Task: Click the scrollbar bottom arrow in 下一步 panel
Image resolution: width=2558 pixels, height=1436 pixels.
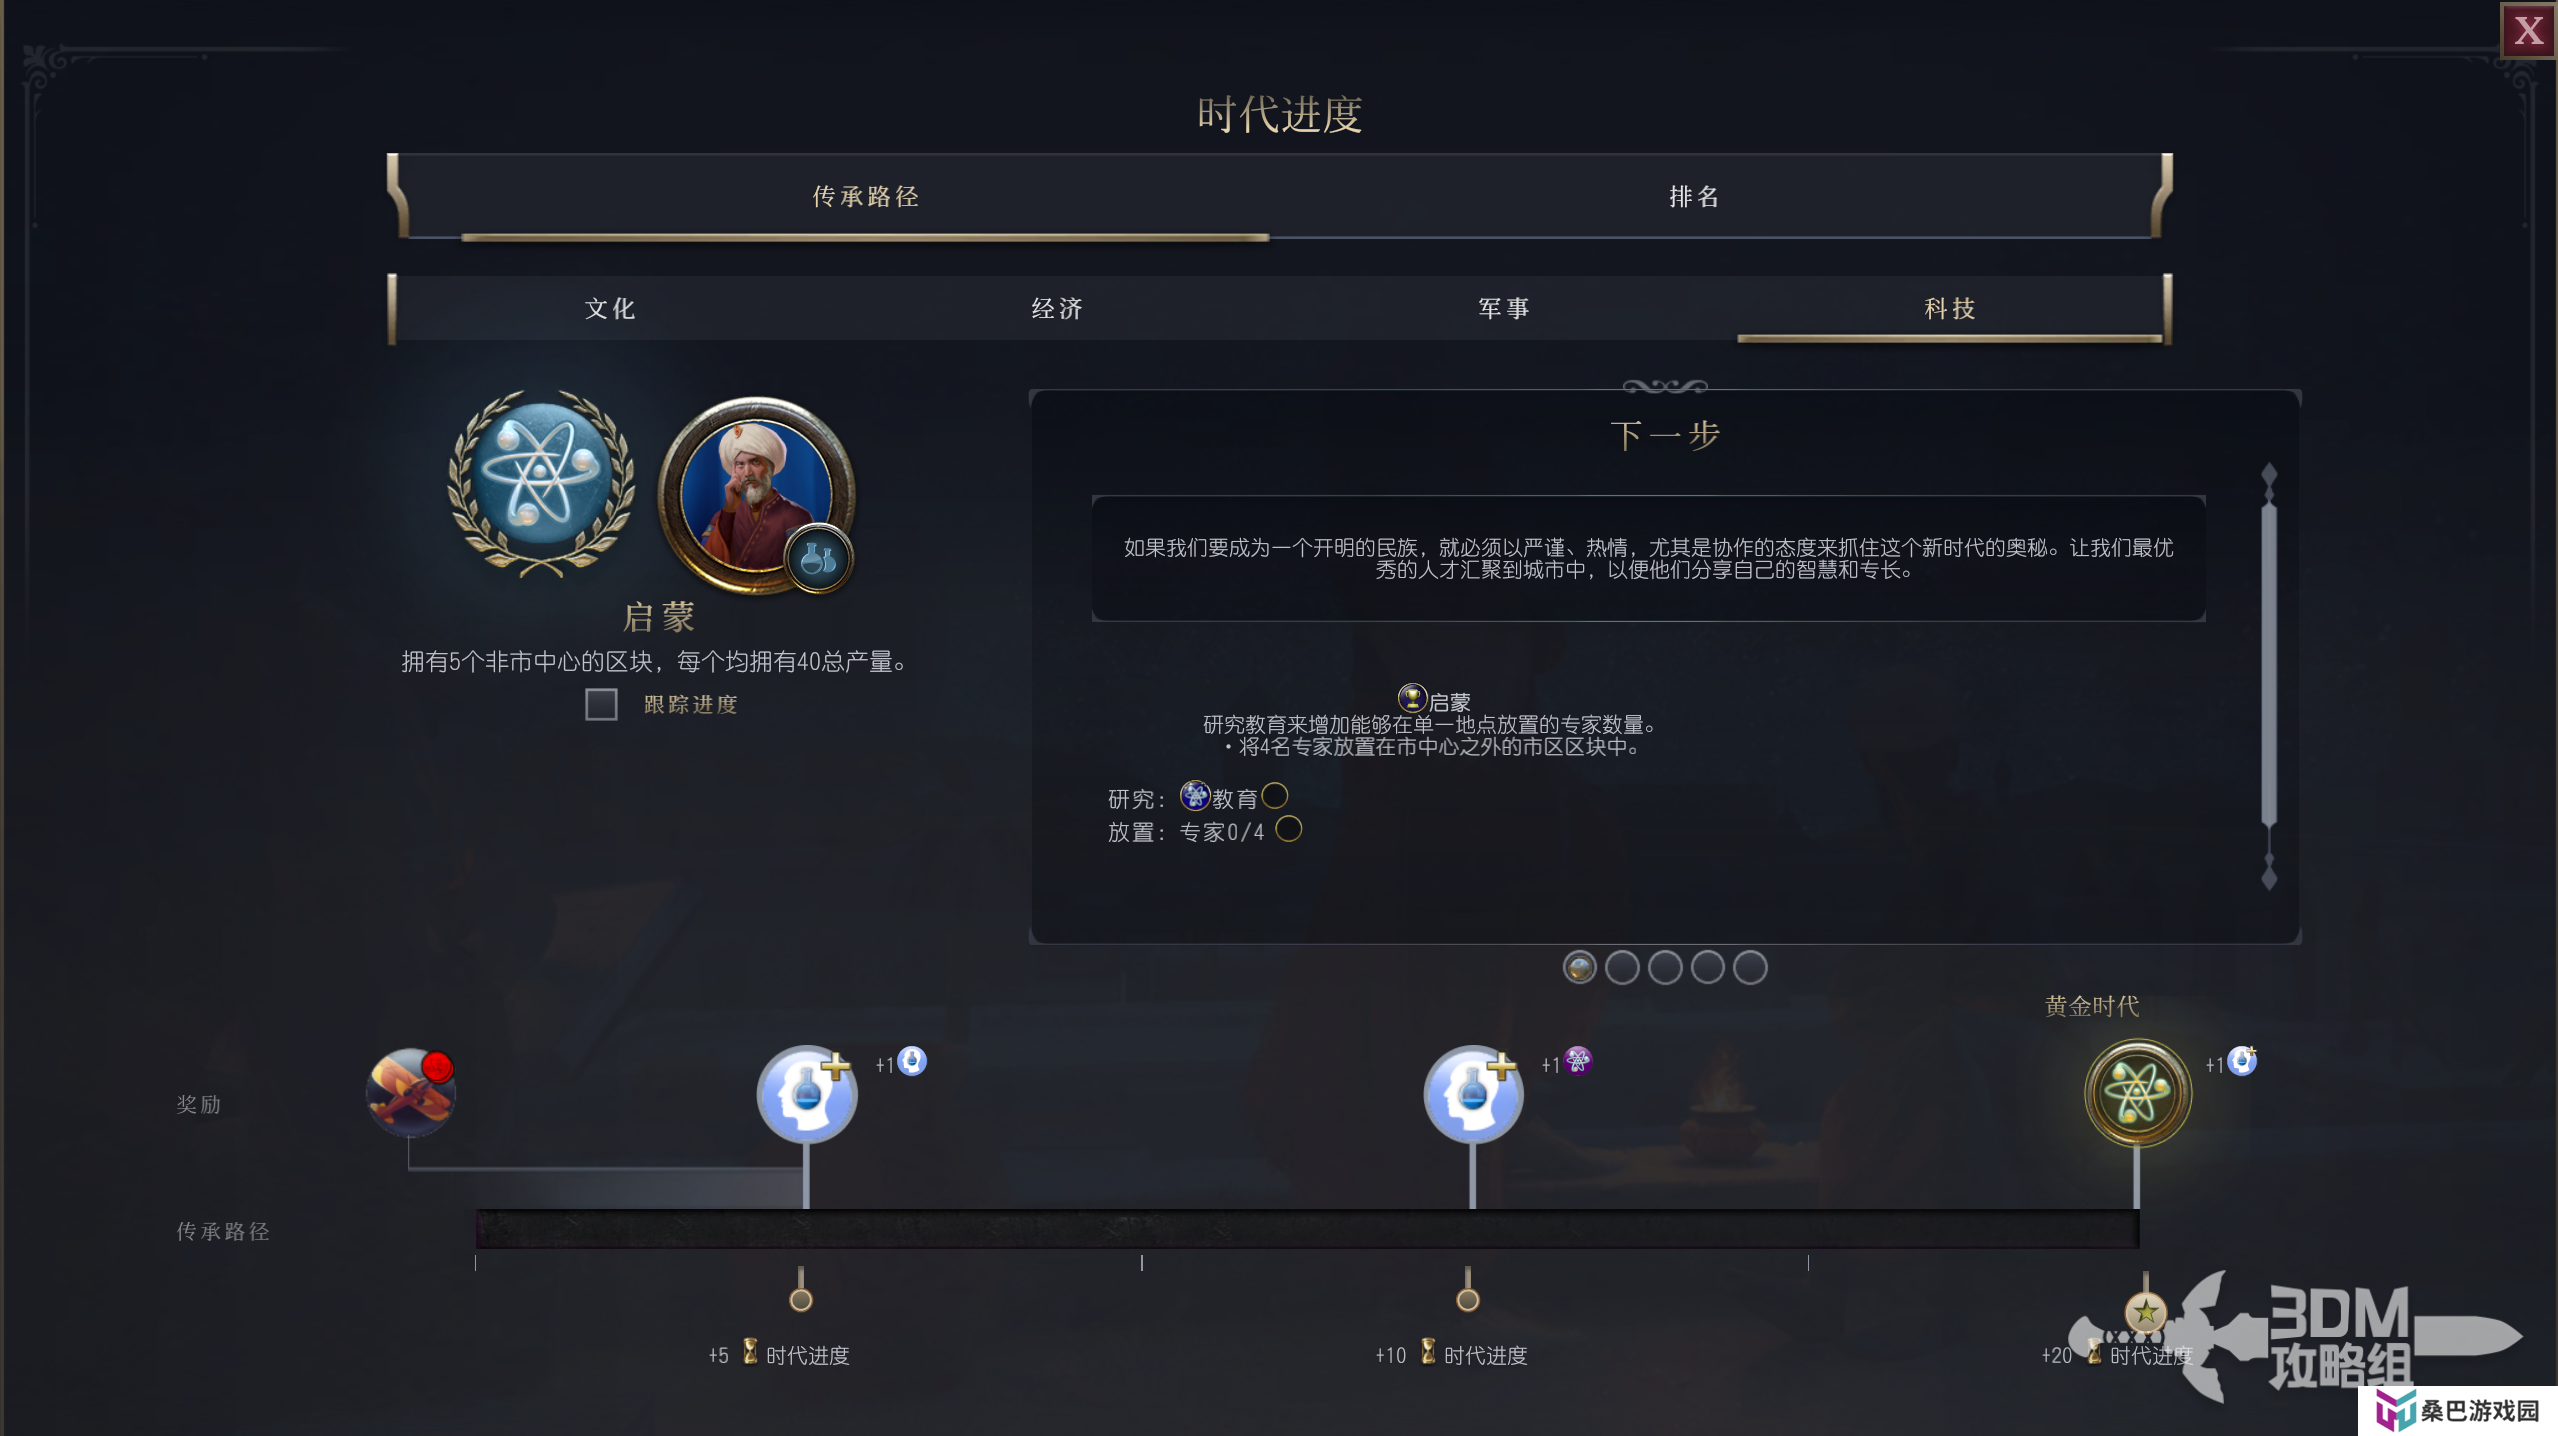Action: pyautogui.click(x=2268, y=874)
